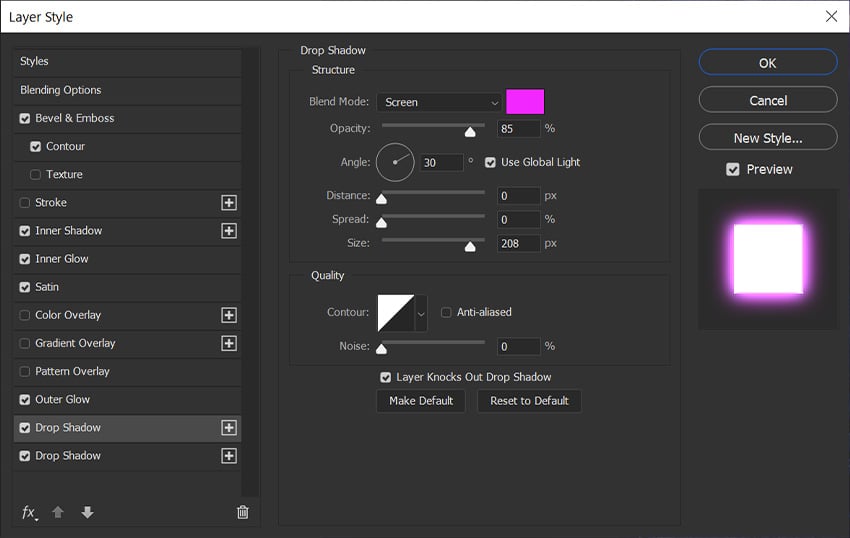Add another Gradient Overlay with plus icon
The image size is (850, 538).
pyautogui.click(x=229, y=343)
